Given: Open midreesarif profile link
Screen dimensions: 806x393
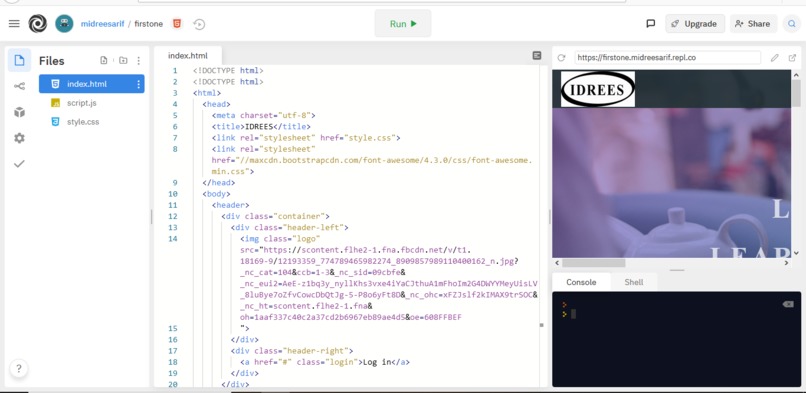Looking at the screenshot, I should 102,24.
